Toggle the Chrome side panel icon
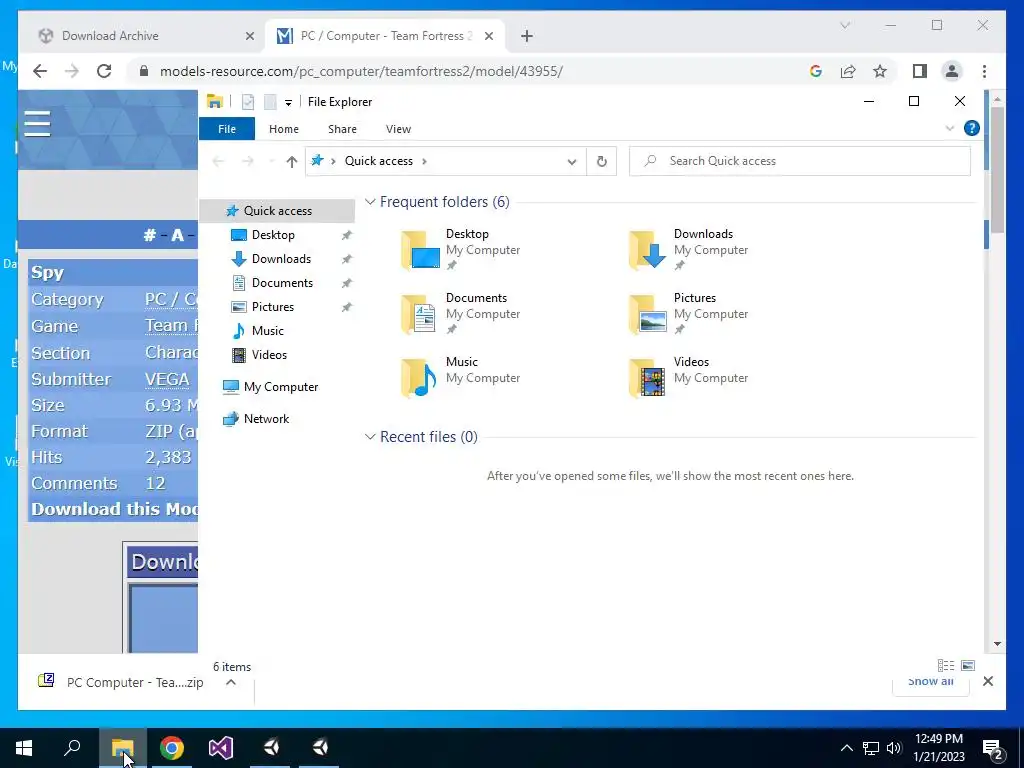Image resolution: width=1024 pixels, height=768 pixels. (x=920, y=71)
